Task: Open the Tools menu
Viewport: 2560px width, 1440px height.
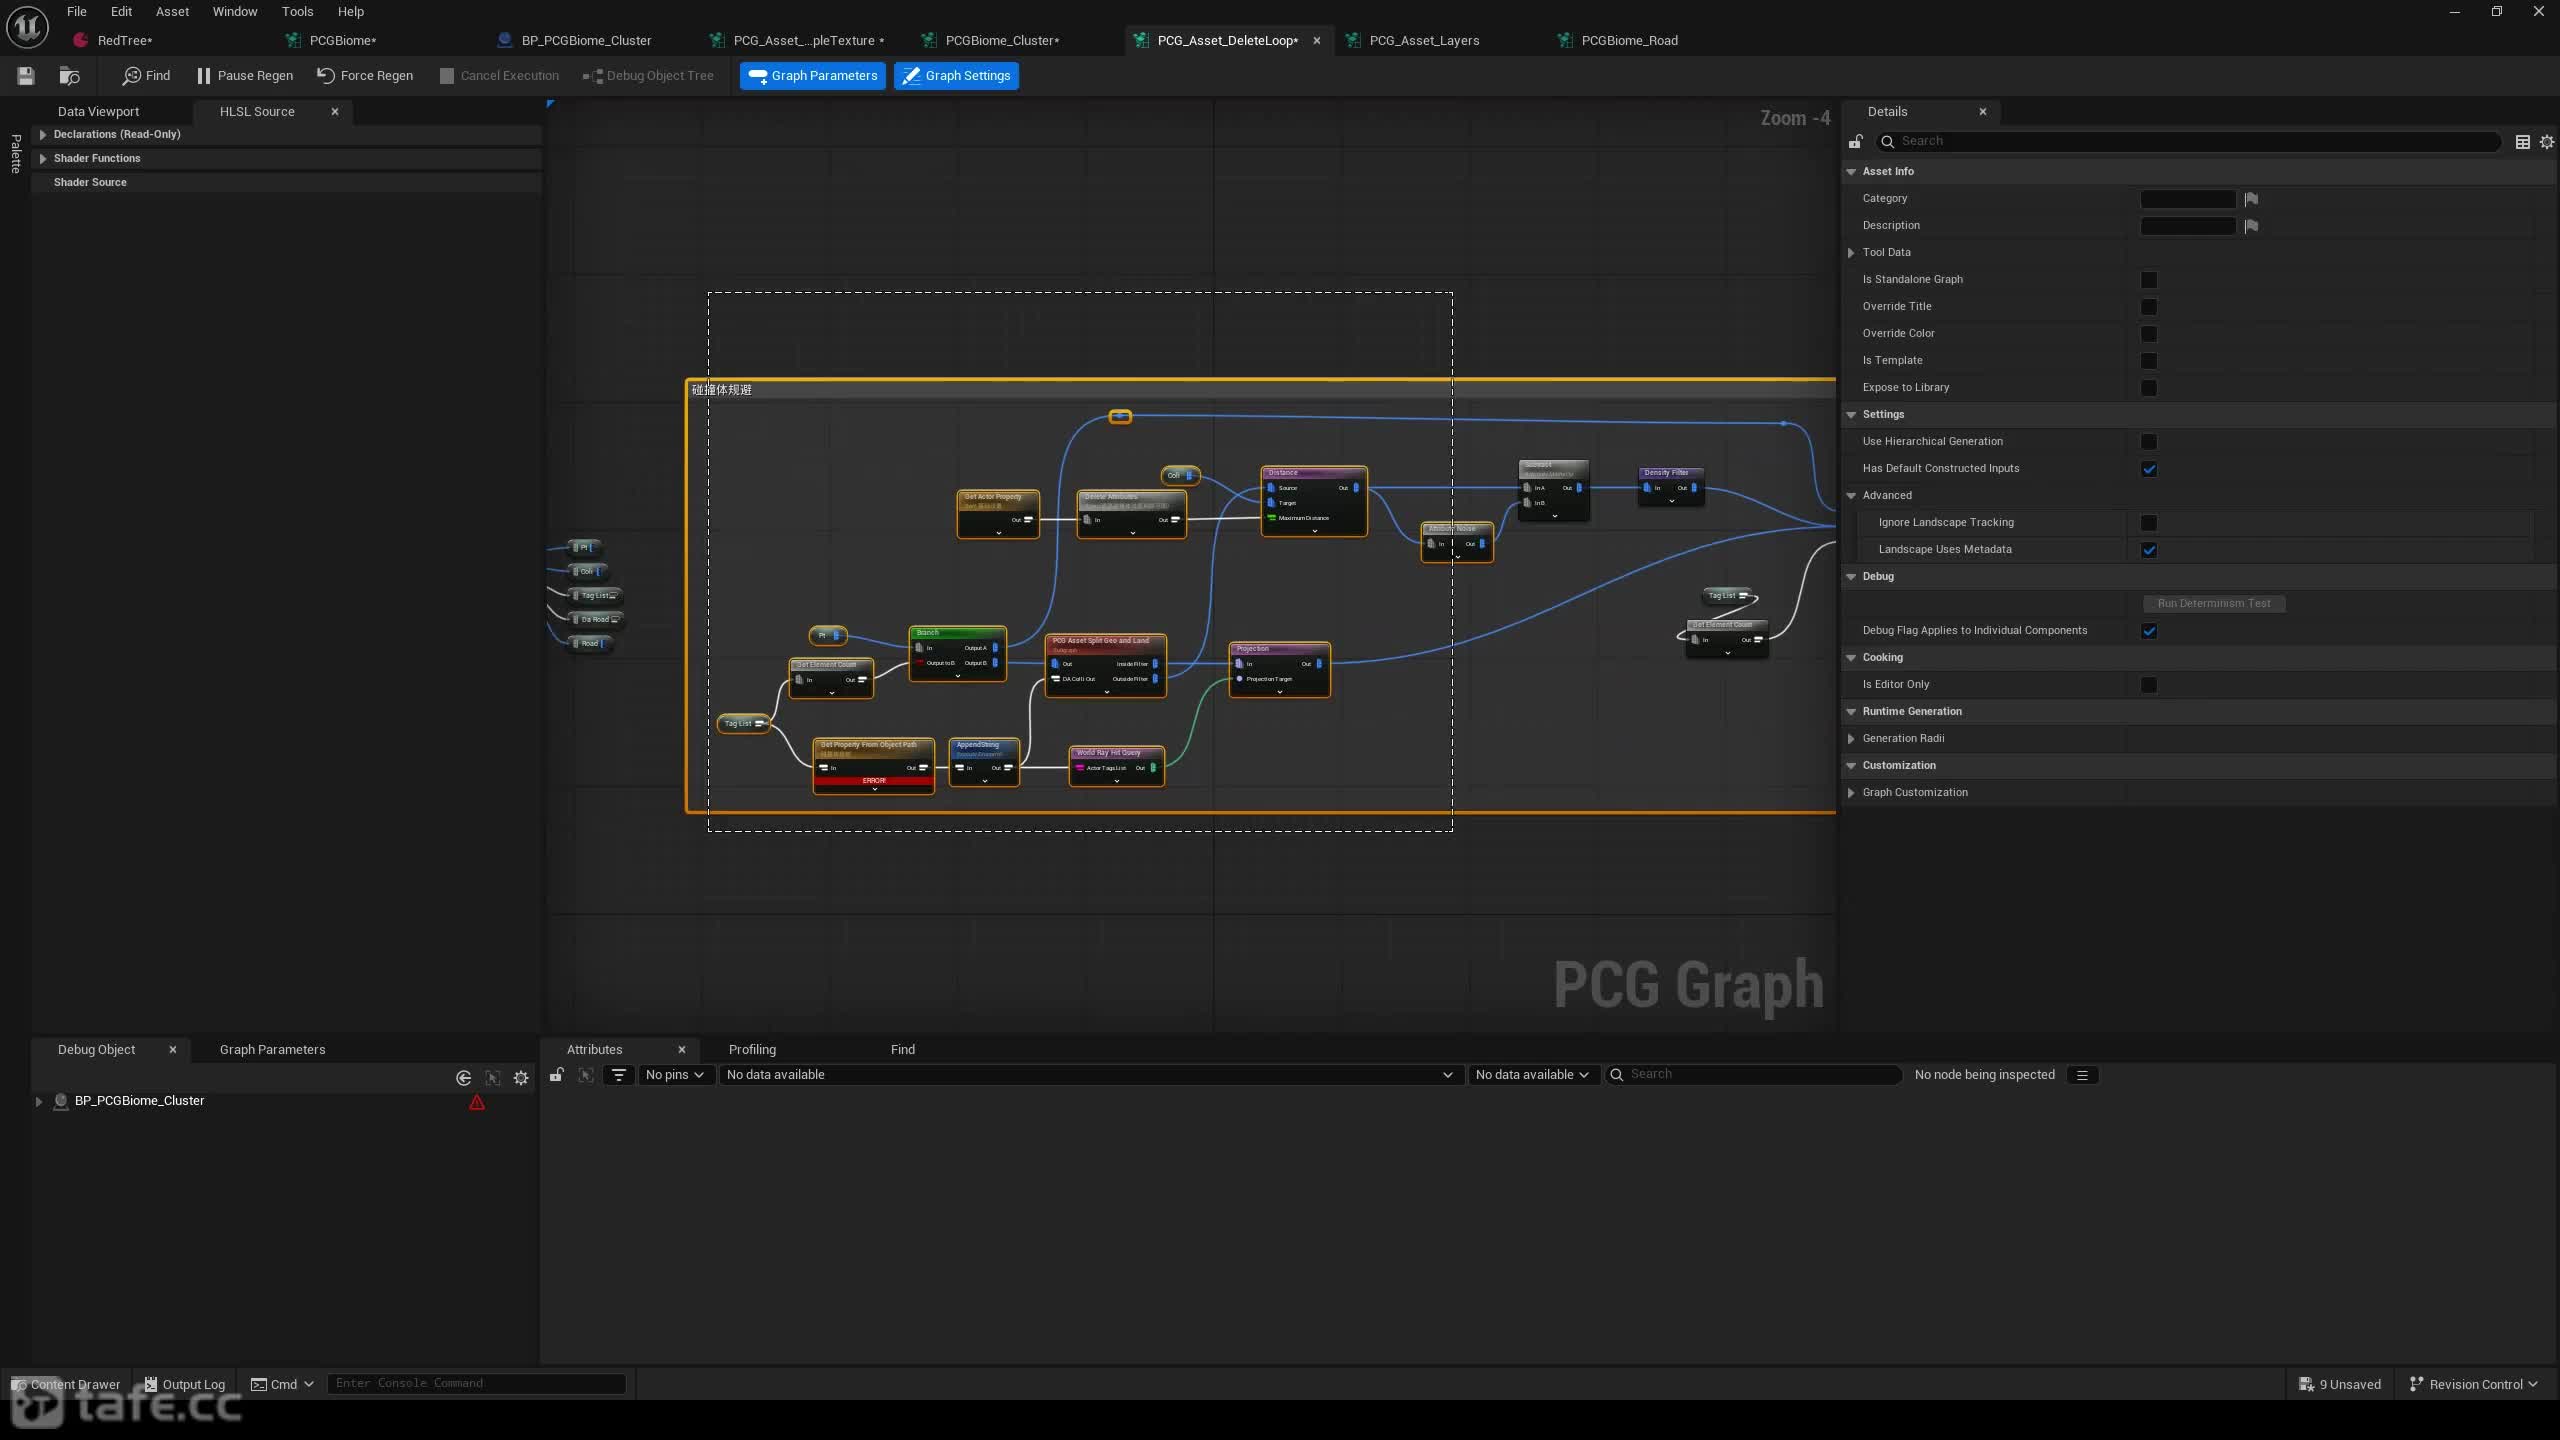Action: [x=297, y=12]
